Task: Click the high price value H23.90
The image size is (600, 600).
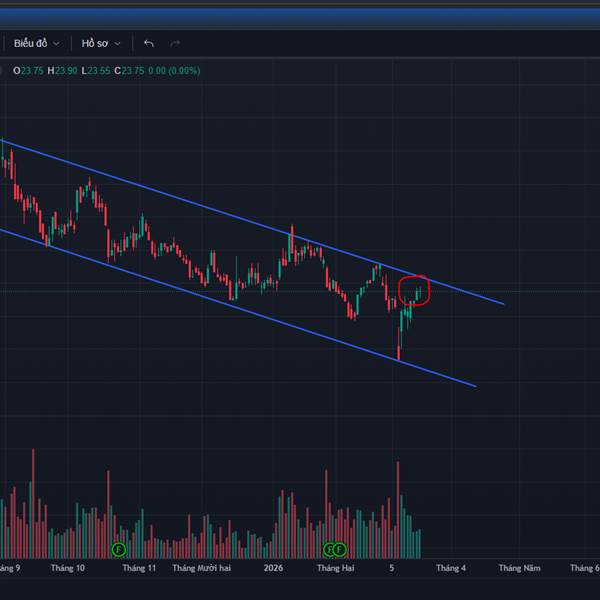Action: (64, 71)
